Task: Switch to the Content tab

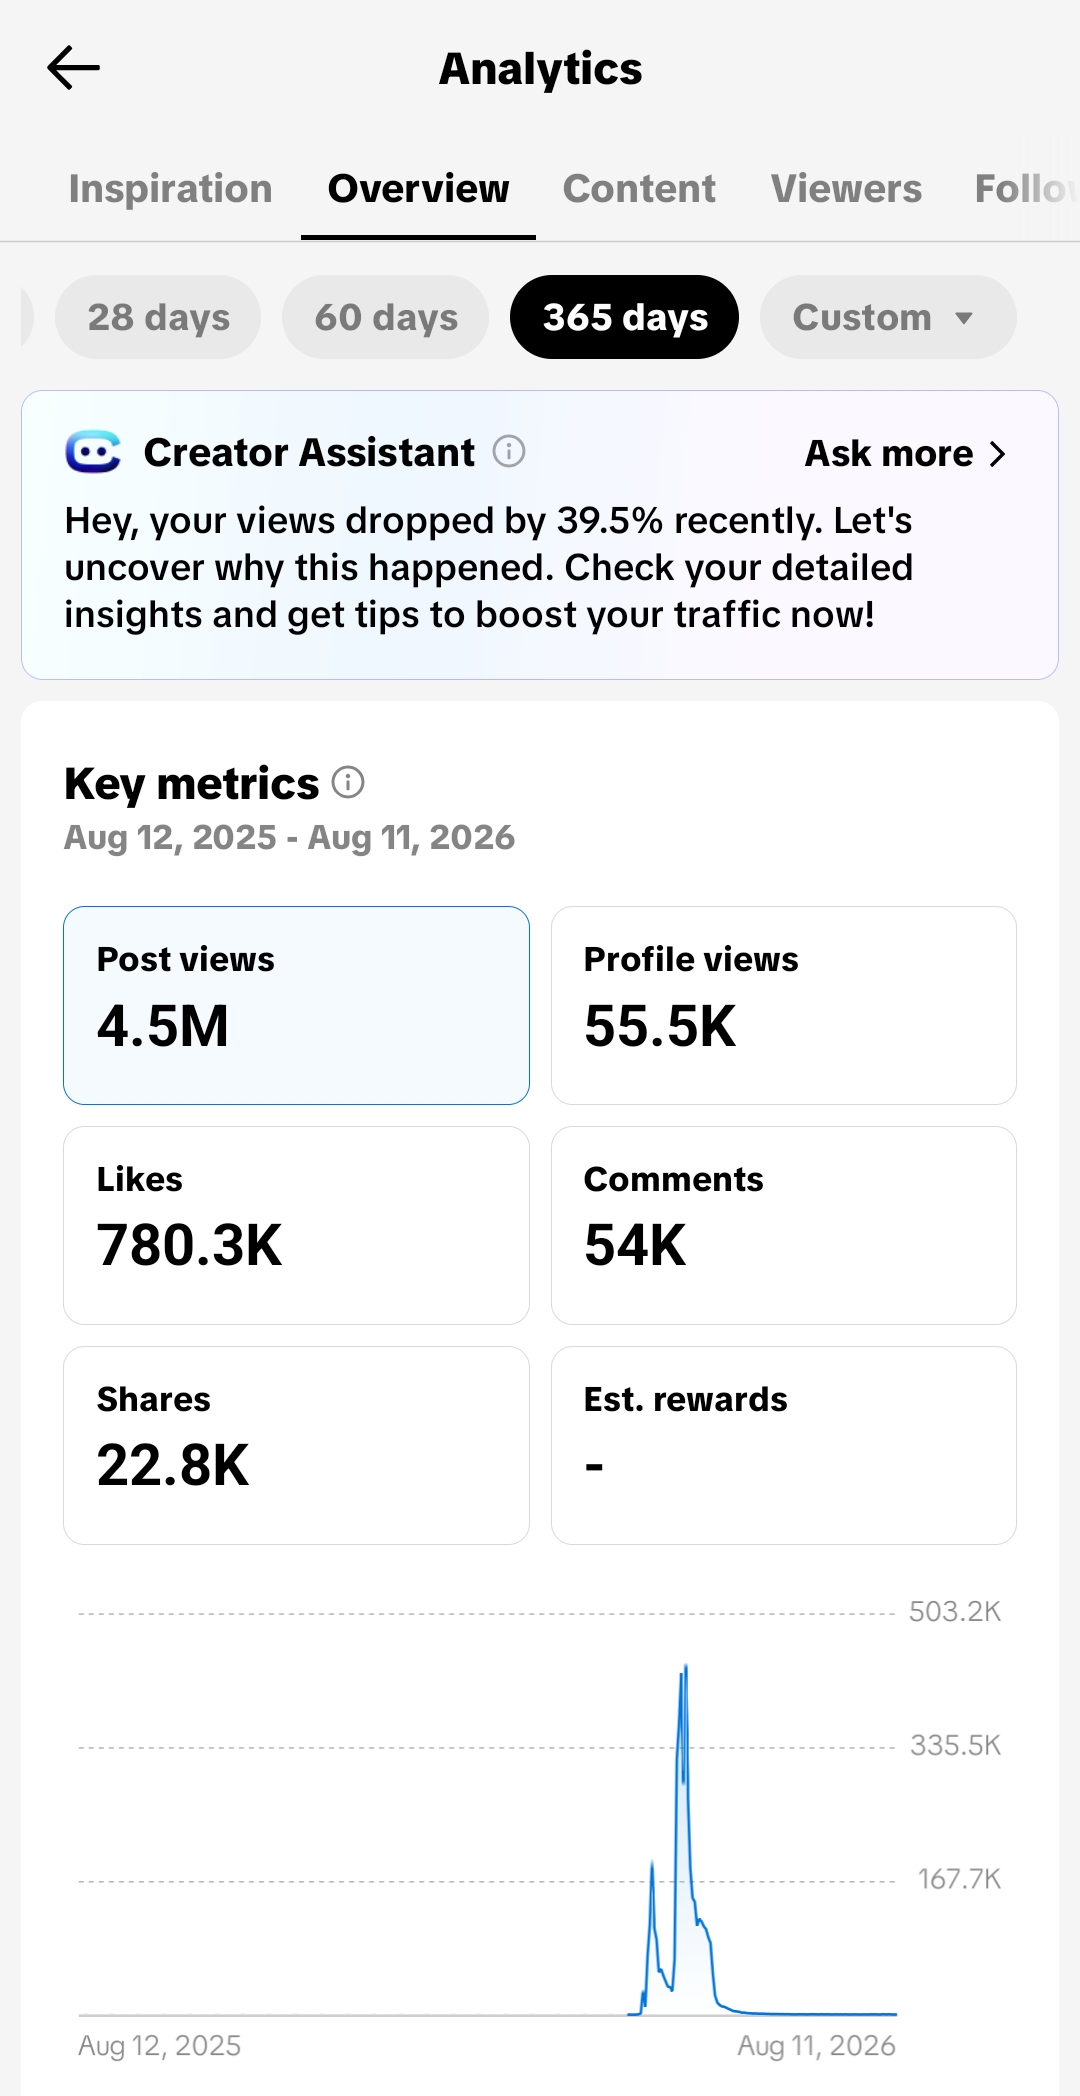Action: 639,189
